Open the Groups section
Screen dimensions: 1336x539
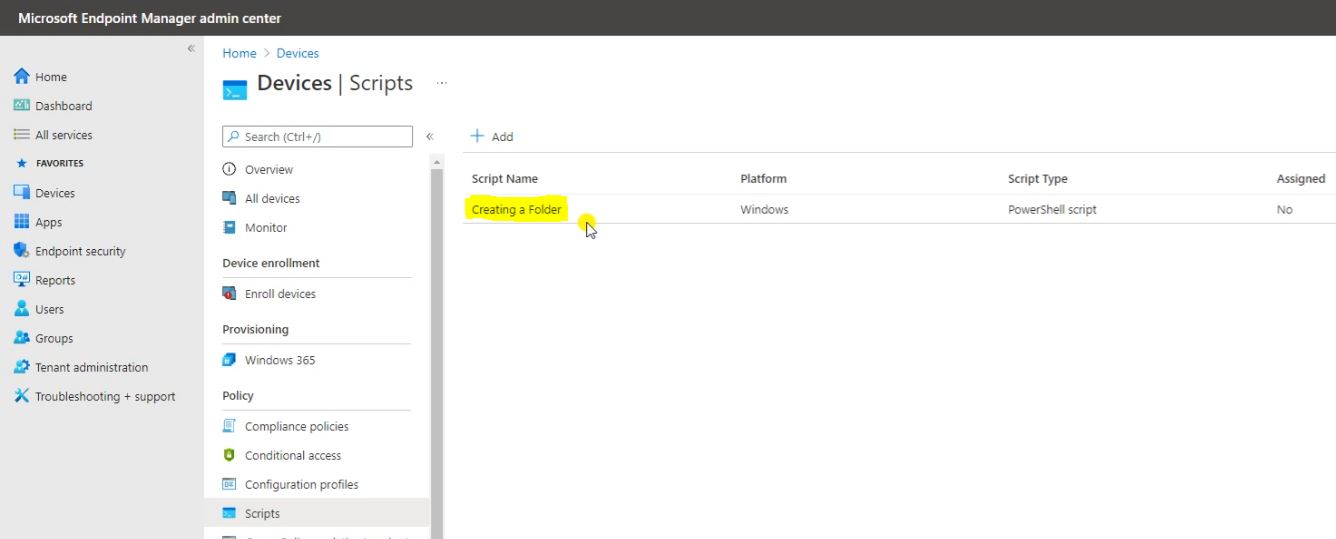[x=54, y=338]
